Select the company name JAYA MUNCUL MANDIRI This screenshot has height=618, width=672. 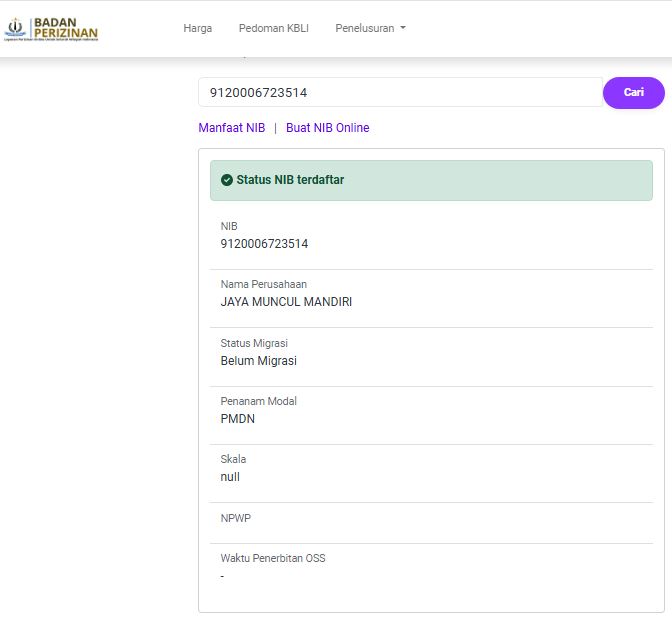coord(286,302)
